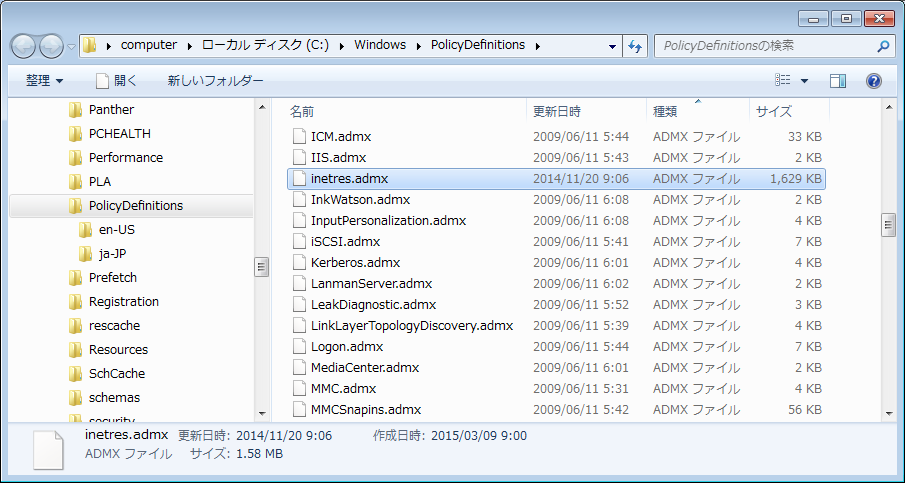Click the Forward navigation arrow button

[51, 45]
